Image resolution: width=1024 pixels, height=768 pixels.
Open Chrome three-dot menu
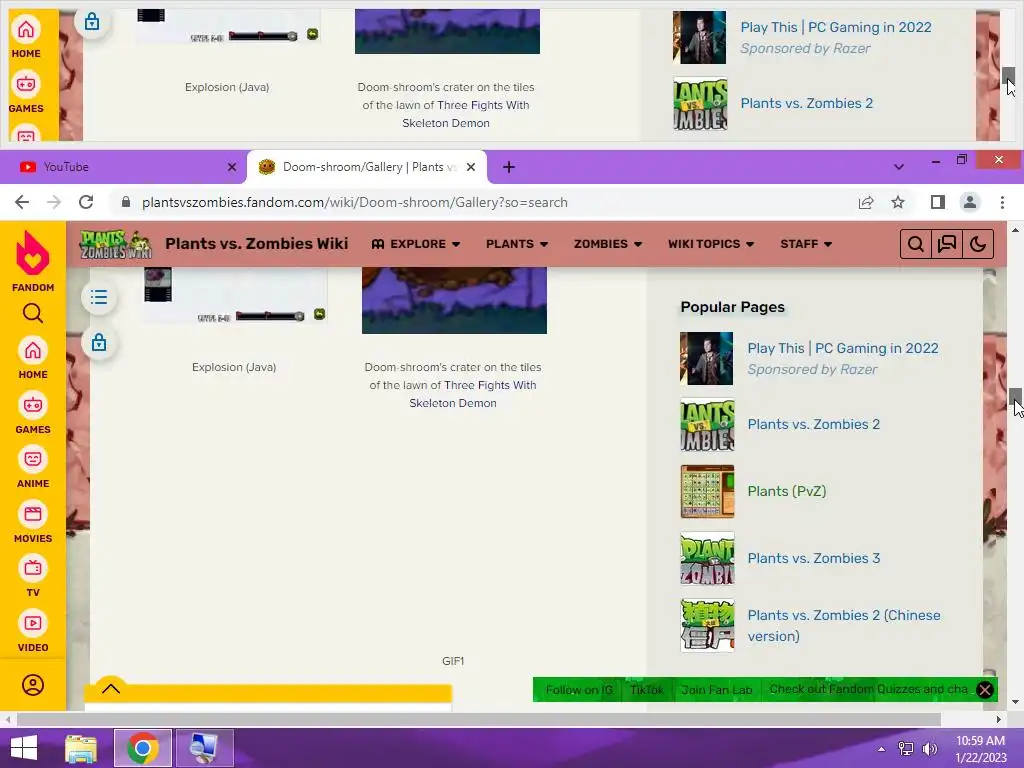pos(1002,202)
